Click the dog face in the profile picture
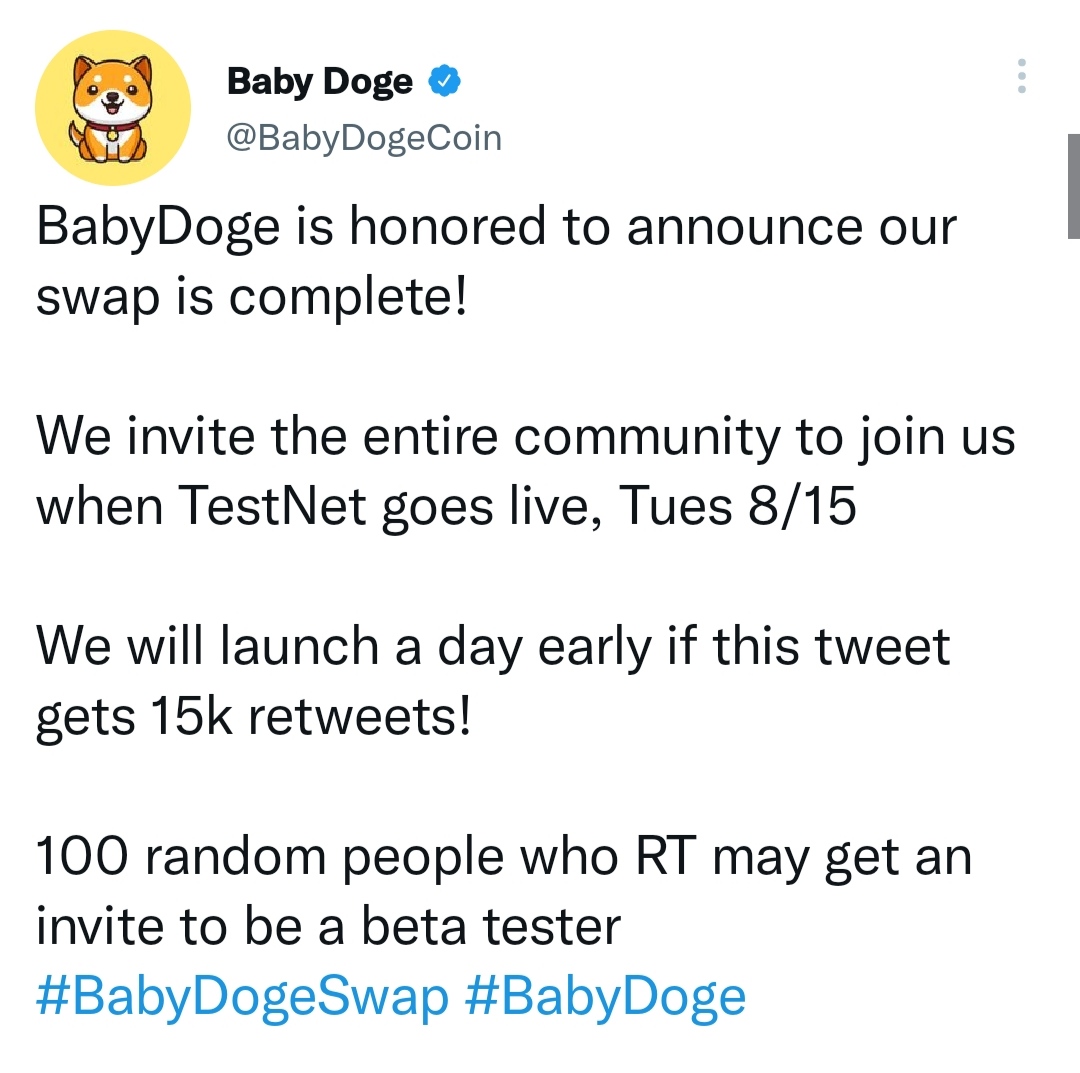The image size is (1080, 1073). click(112, 92)
